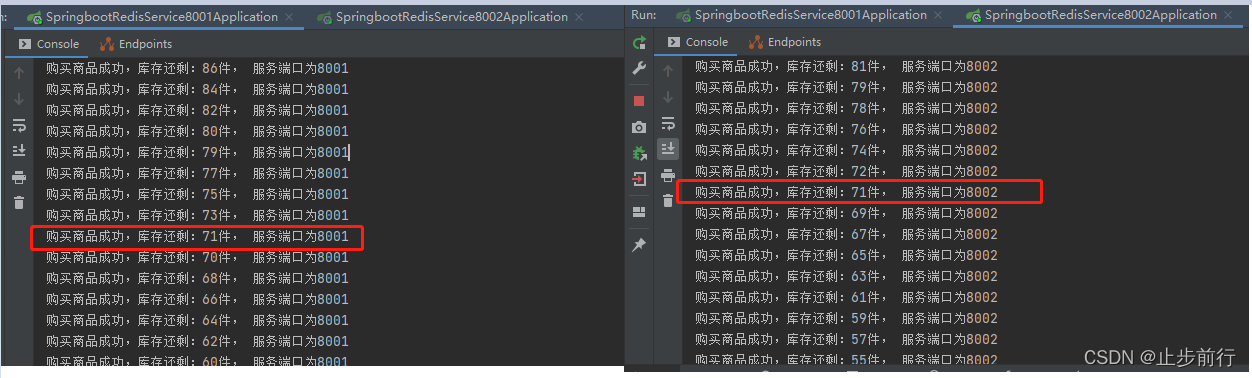Open Endpoints tab in right window

point(785,42)
